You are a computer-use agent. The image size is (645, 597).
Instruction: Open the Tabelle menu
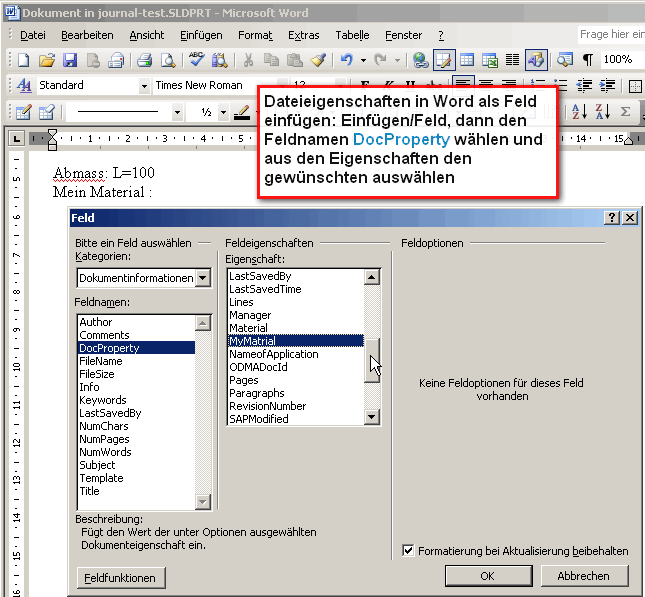pyautogui.click(x=352, y=35)
